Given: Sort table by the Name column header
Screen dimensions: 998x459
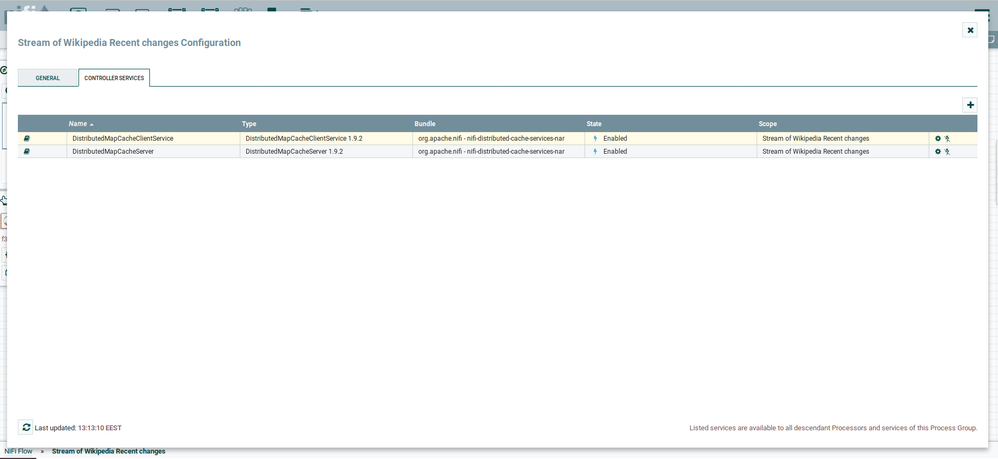Looking at the screenshot, I should 153,124.
